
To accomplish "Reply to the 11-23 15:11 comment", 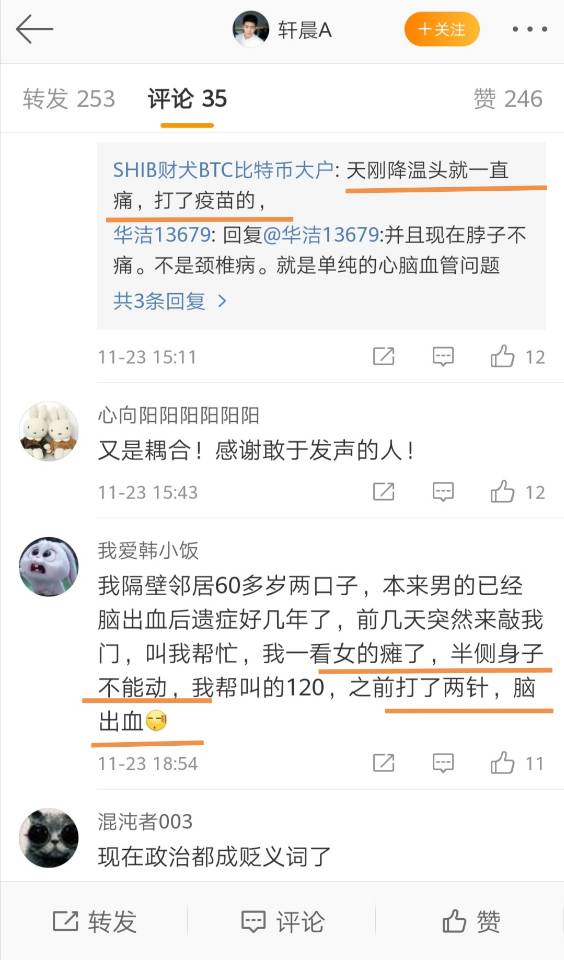I will tap(443, 356).
